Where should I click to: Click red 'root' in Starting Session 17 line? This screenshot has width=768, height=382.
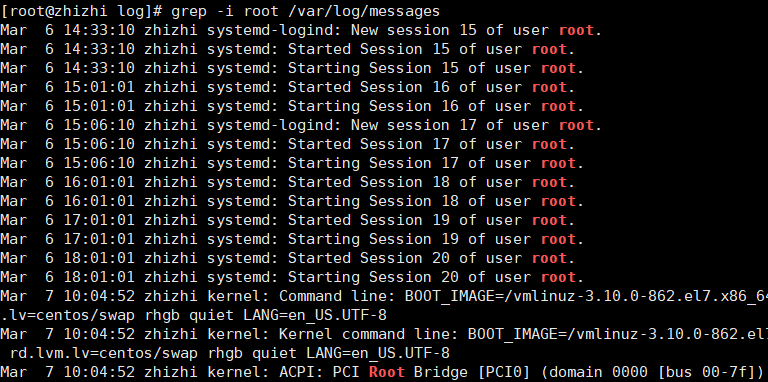click(x=558, y=163)
